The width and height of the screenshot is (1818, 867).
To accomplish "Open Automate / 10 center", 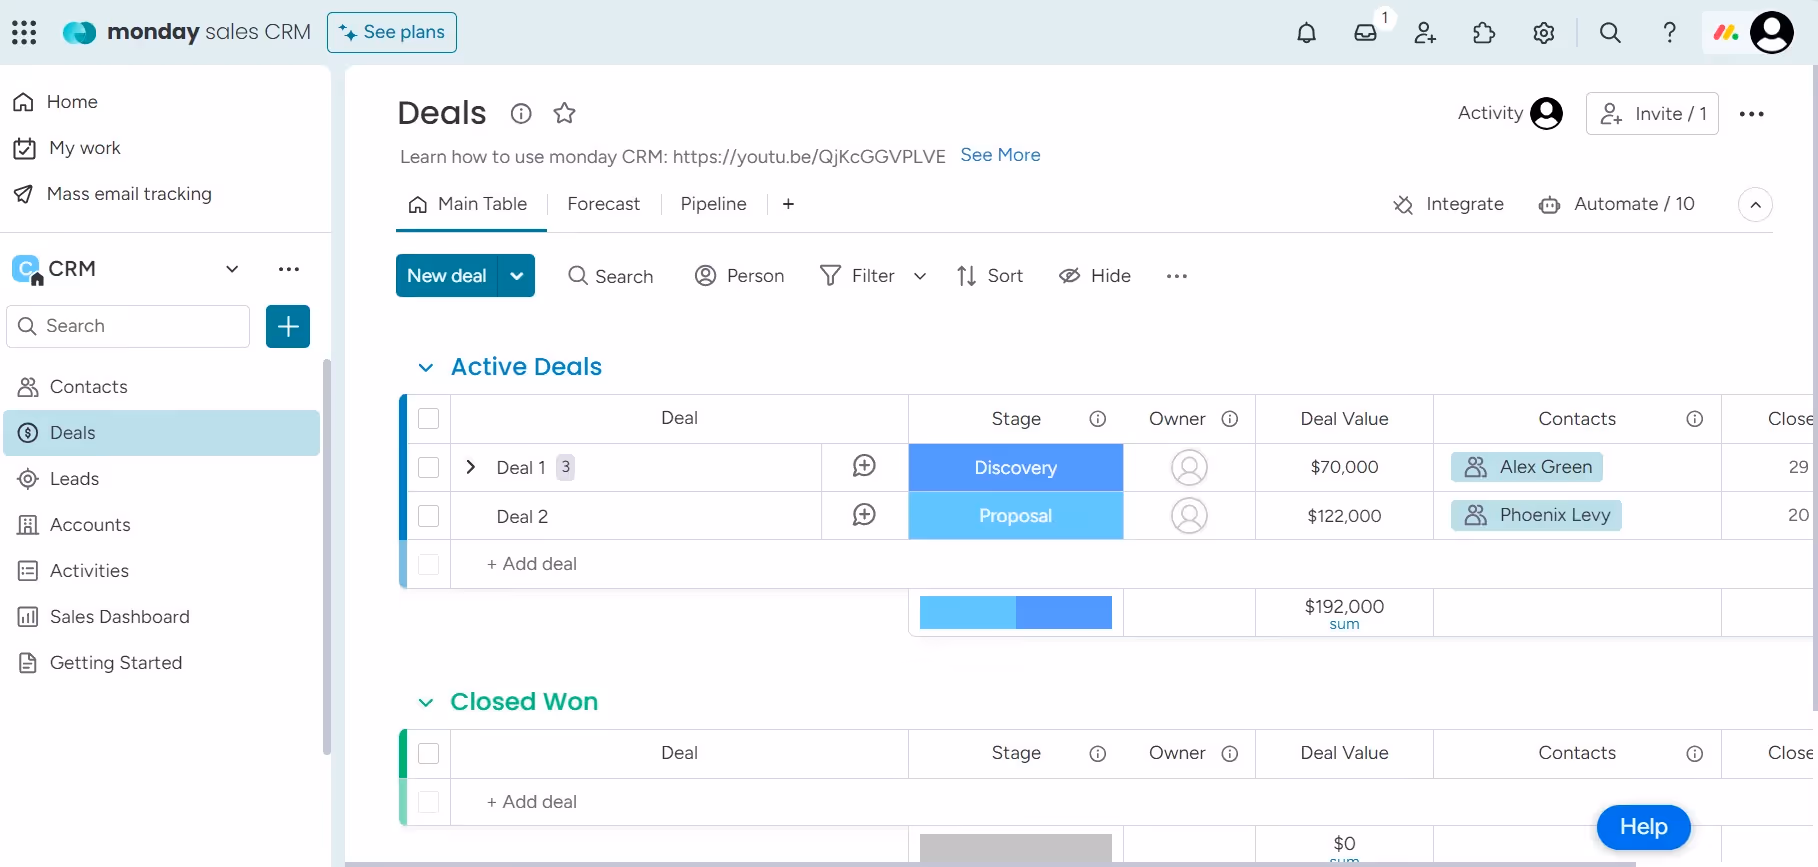I will (x=1617, y=204).
